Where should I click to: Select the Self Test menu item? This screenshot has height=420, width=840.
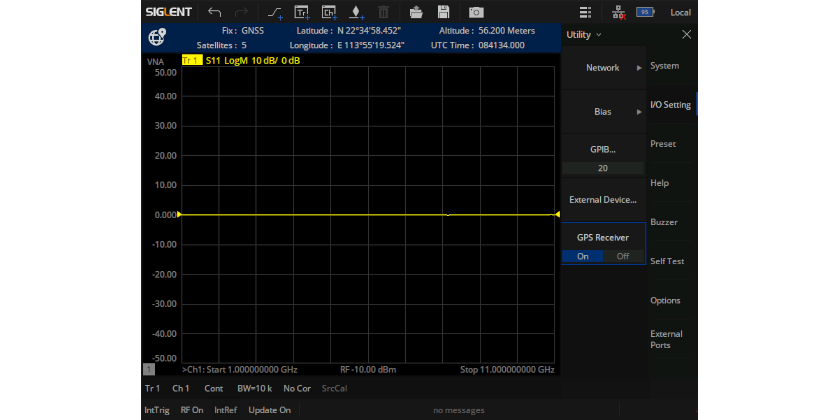point(667,261)
